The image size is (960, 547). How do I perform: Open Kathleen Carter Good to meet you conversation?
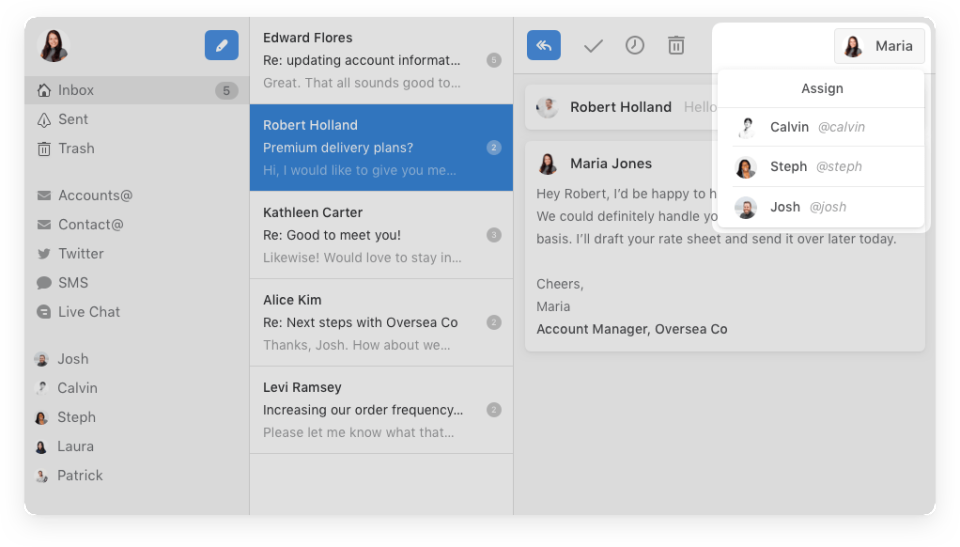(381, 235)
